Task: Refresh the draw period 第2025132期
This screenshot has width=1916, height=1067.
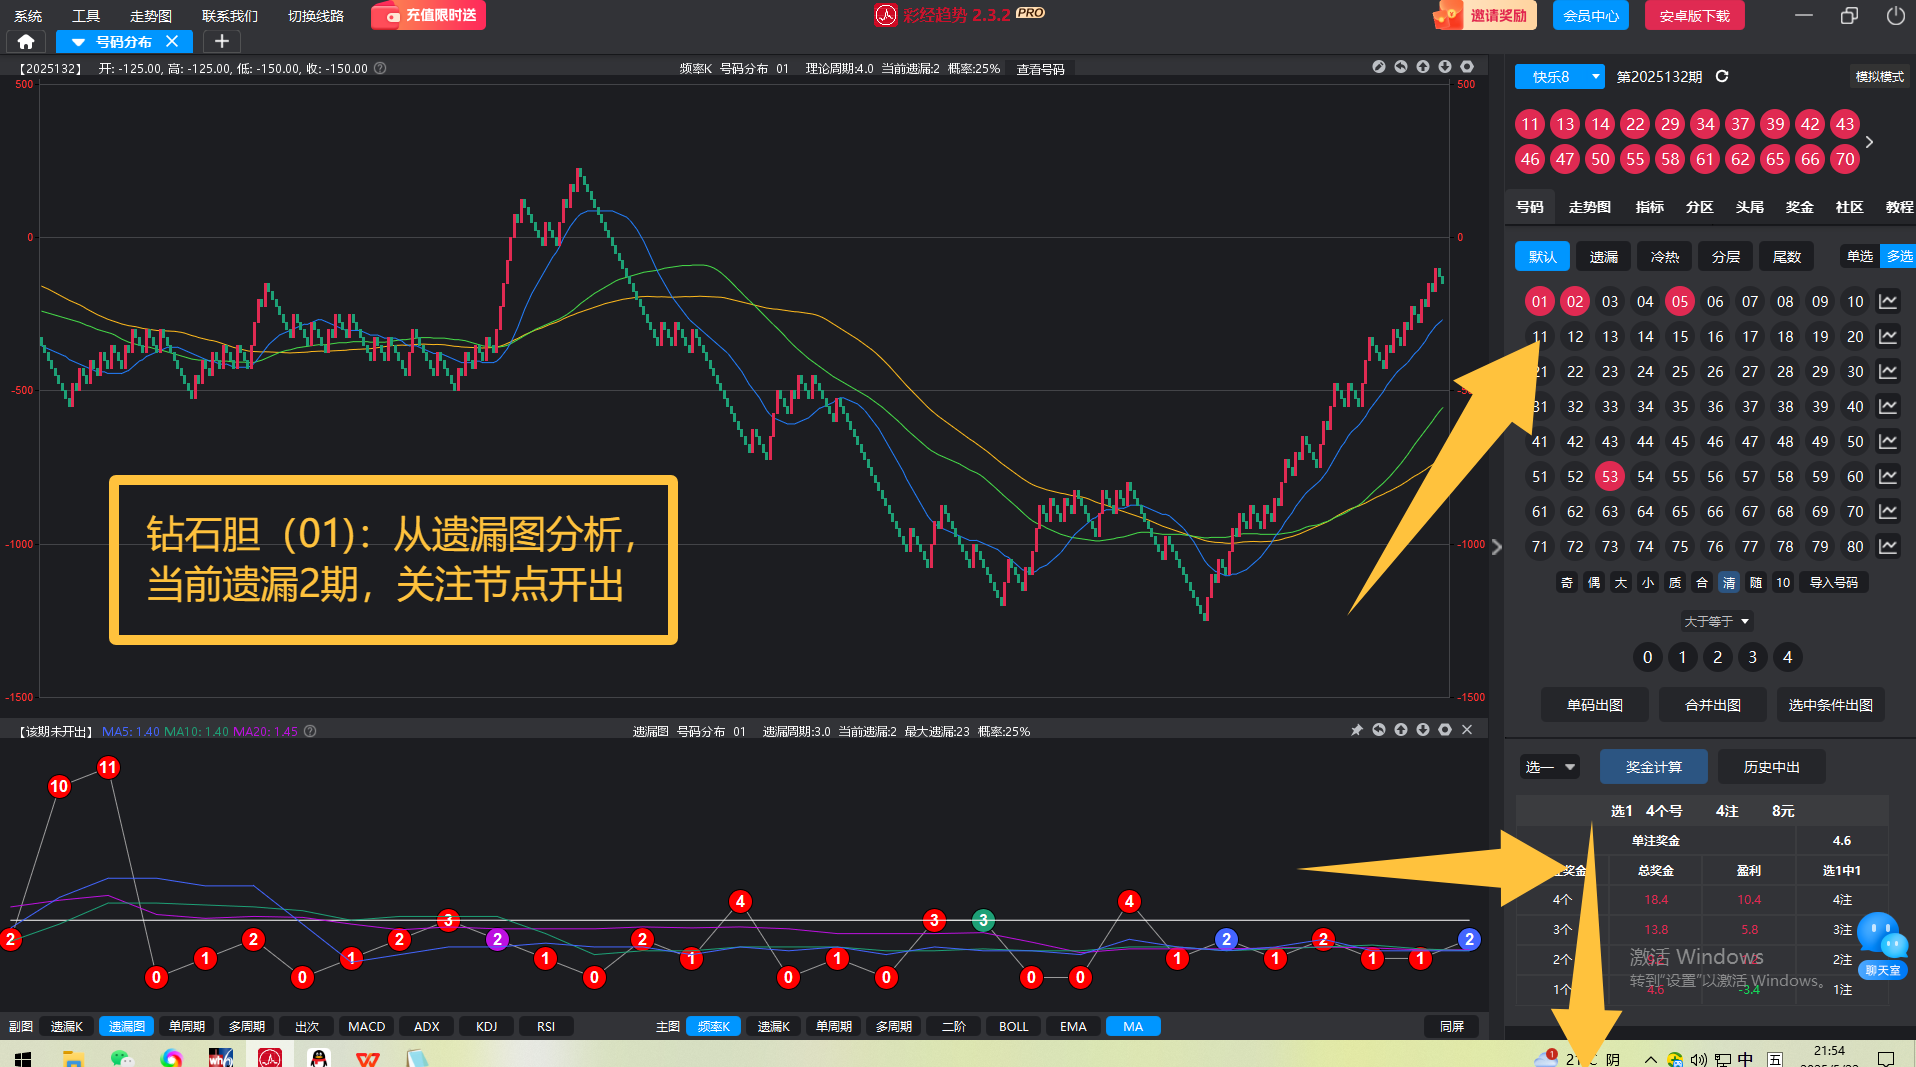Action: (1722, 76)
